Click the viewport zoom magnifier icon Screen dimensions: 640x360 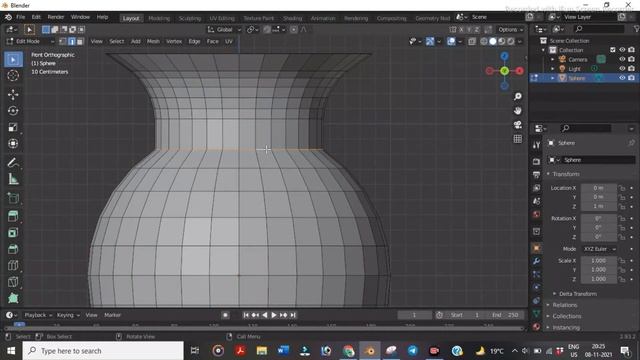click(518, 96)
